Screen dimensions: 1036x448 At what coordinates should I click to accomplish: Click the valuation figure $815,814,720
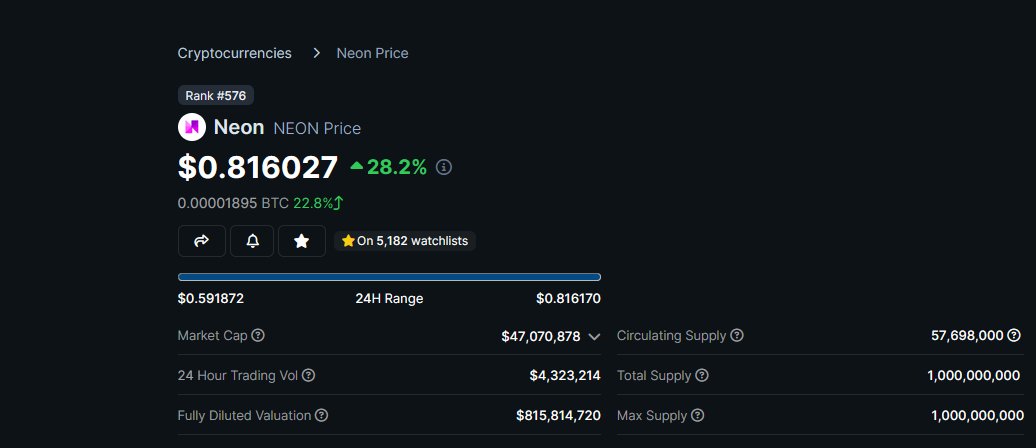point(558,416)
